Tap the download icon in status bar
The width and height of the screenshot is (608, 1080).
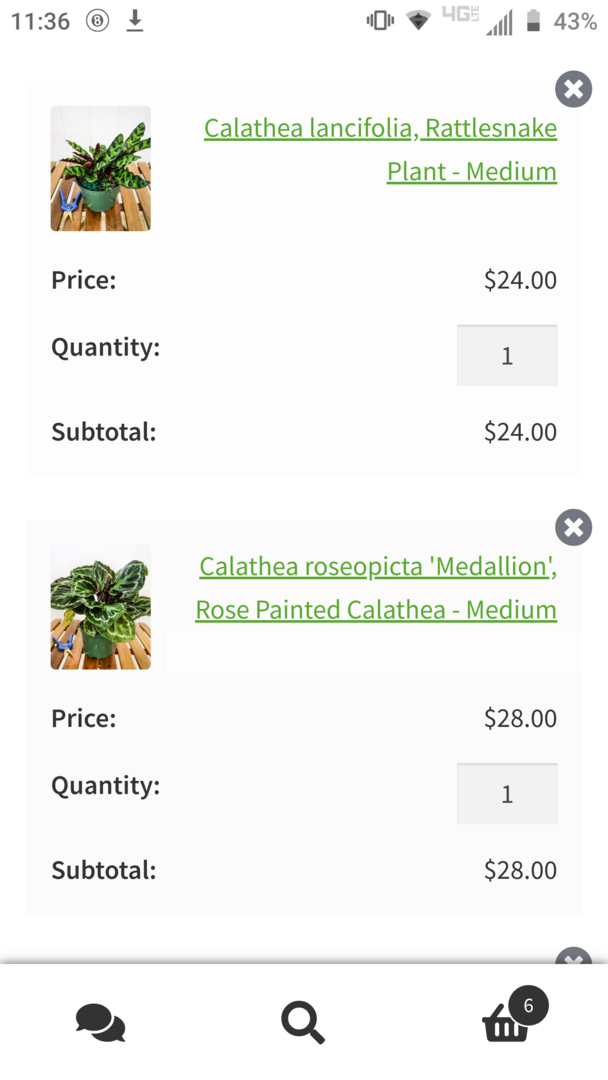[135, 21]
